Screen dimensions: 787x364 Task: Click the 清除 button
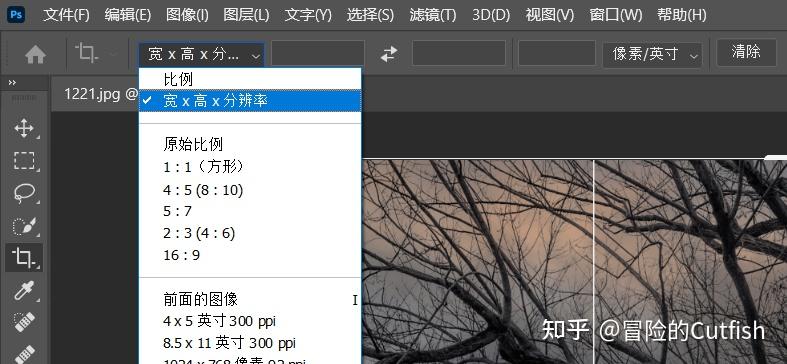pyautogui.click(x=746, y=52)
